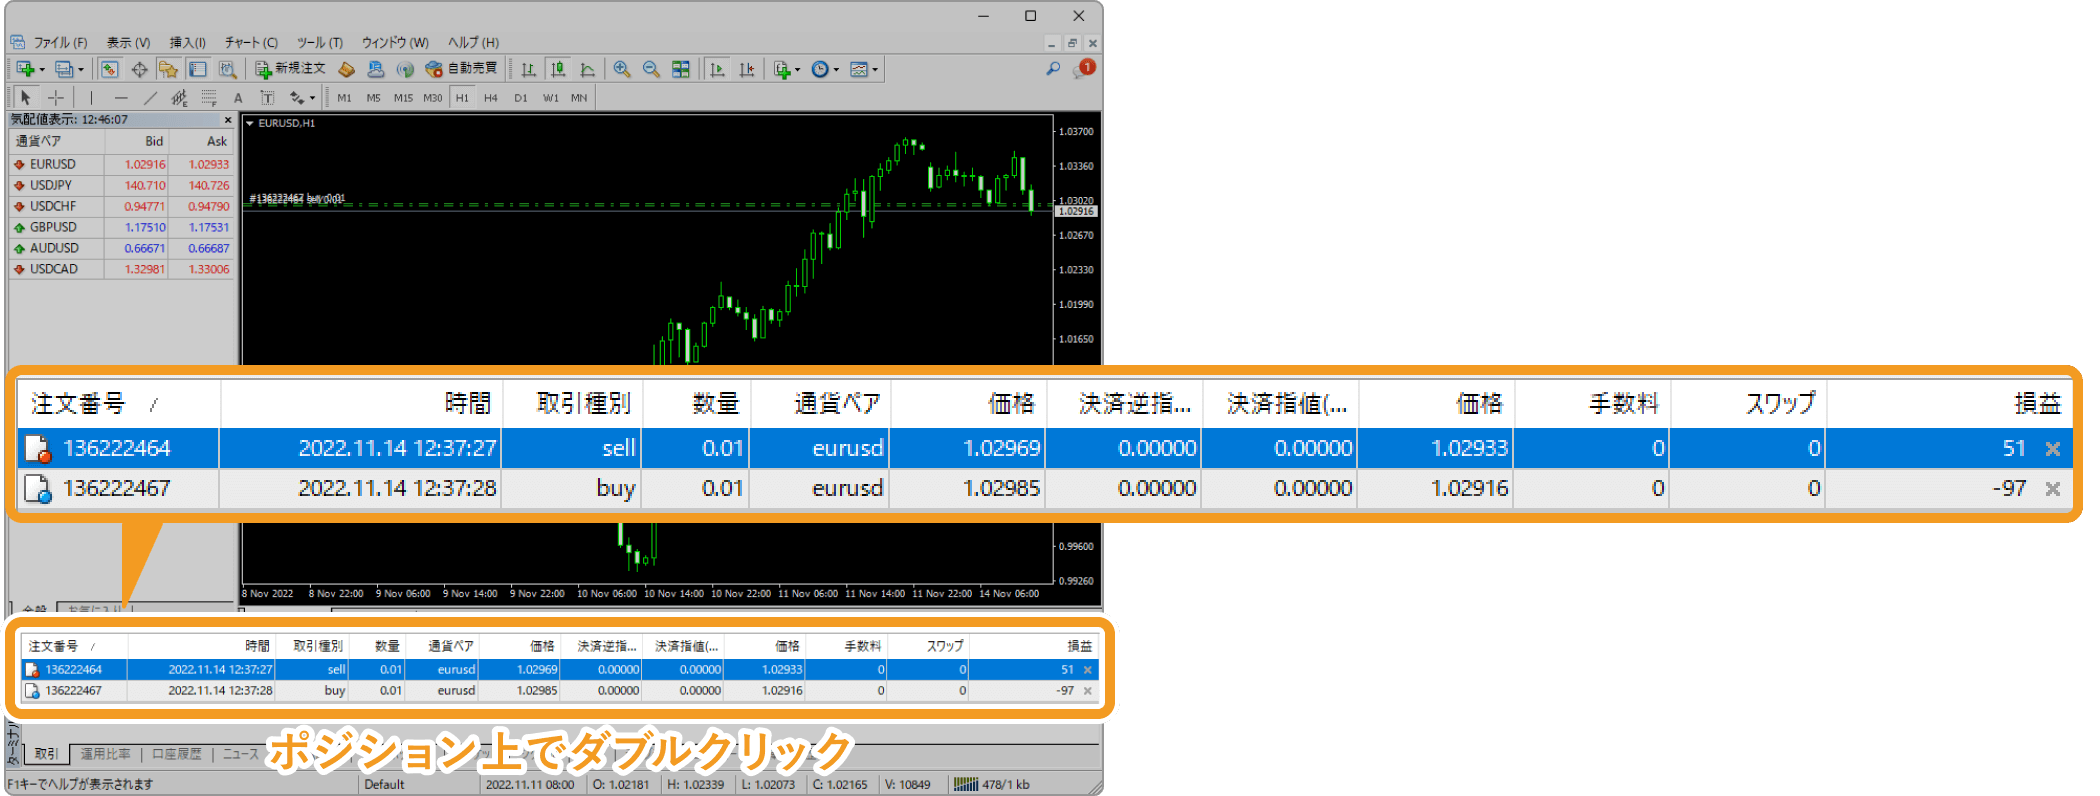Switch to the 口座履歴 terminal tab
The width and height of the screenshot is (2100, 796).
coord(176,754)
